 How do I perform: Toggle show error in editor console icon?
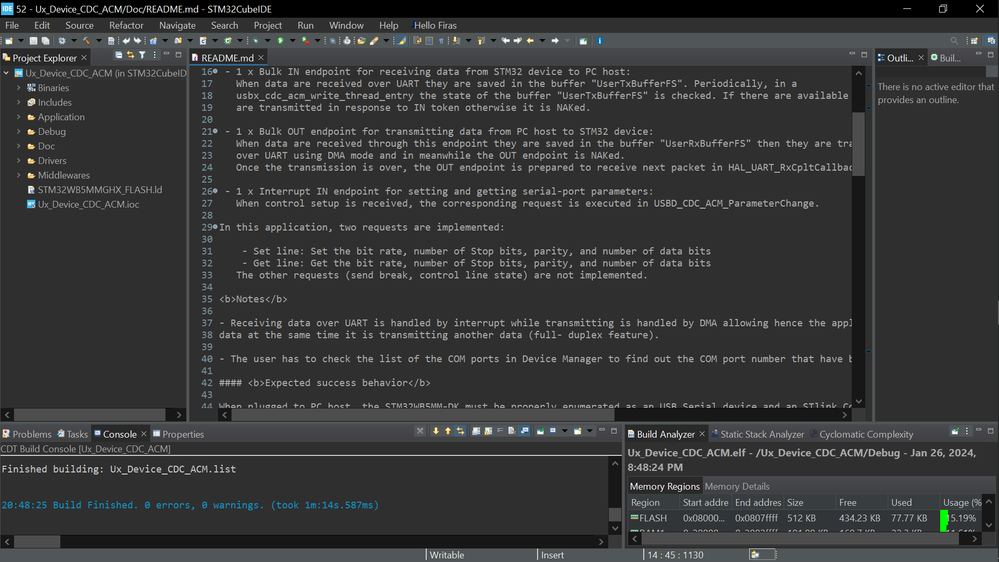pos(460,431)
